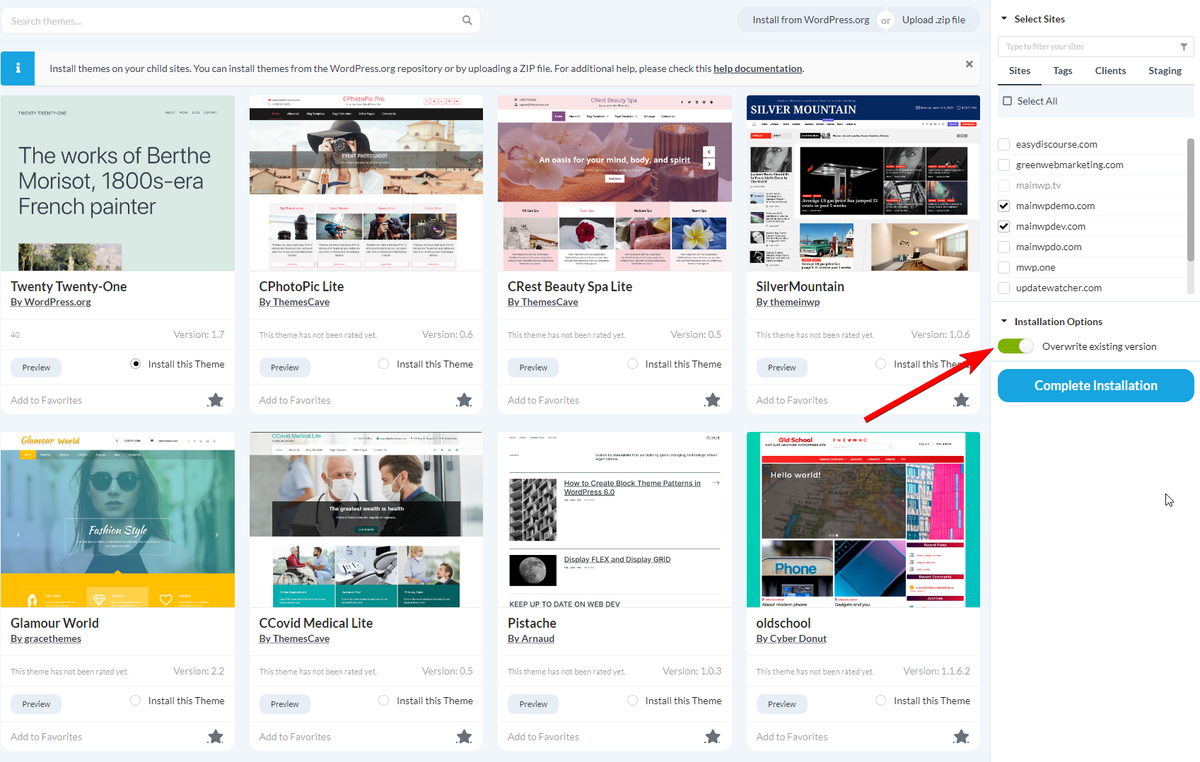Select Install this Theme for CCovid Medical Lite

pyautogui.click(x=384, y=701)
